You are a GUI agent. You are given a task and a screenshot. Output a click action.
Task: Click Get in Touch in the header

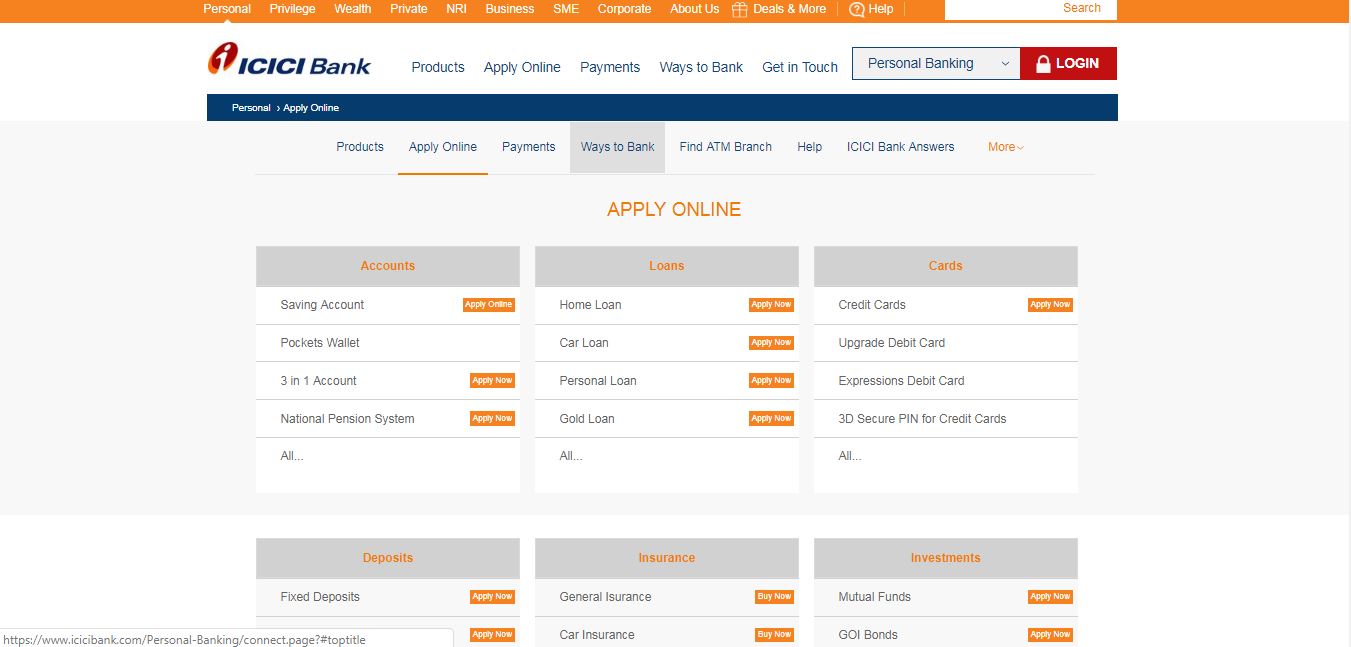click(x=799, y=67)
